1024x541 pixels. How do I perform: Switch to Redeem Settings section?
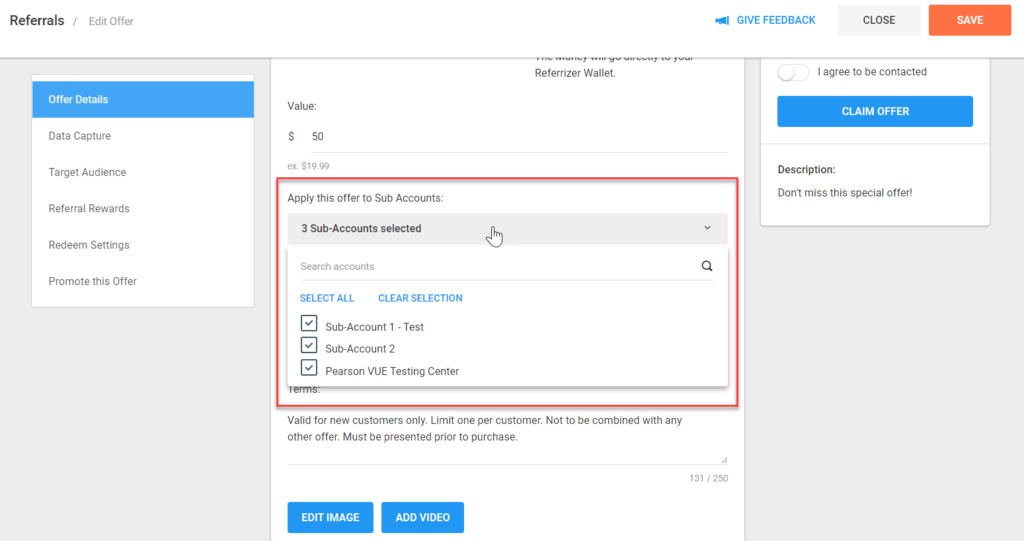coord(87,245)
